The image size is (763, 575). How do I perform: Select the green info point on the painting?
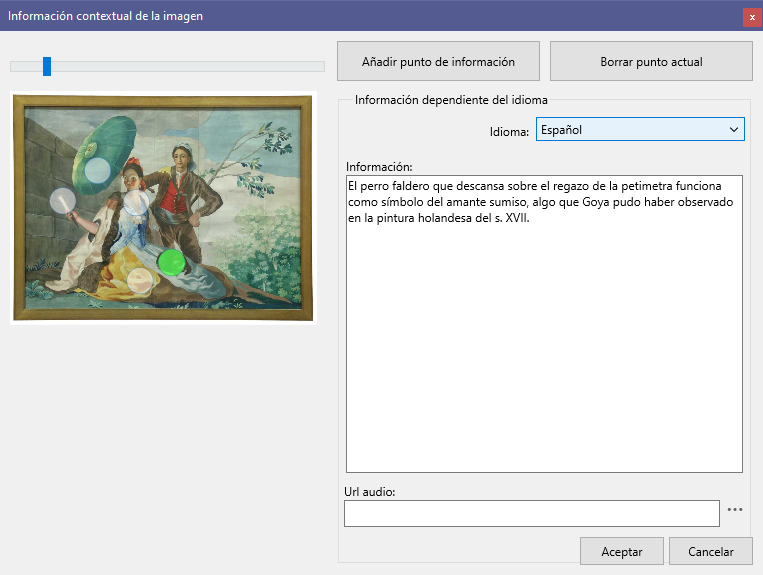click(x=171, y=262)
